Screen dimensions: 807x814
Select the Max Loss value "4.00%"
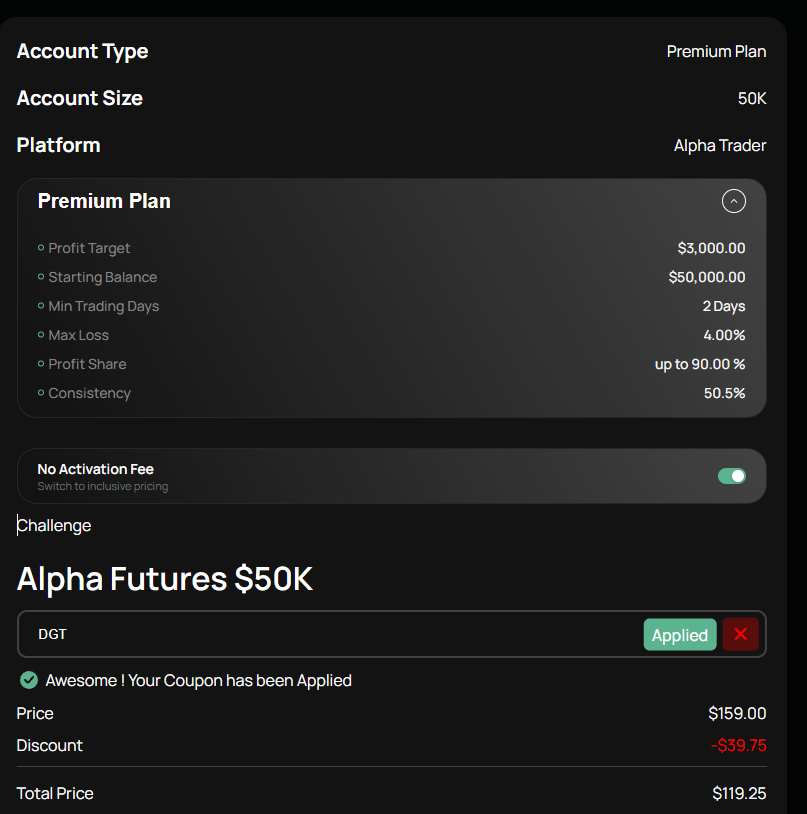click(x=724, y=335)
